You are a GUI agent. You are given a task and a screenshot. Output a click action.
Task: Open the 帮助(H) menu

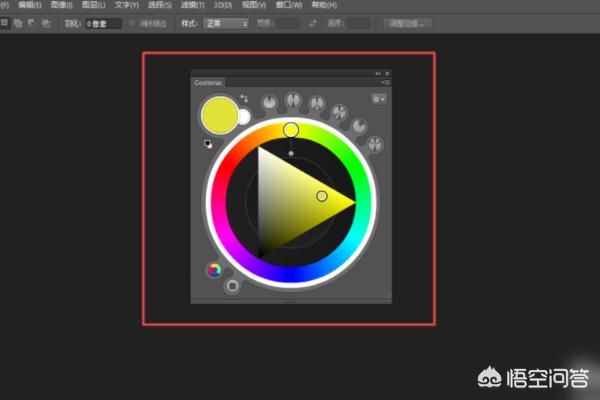[x=324, y=5]
